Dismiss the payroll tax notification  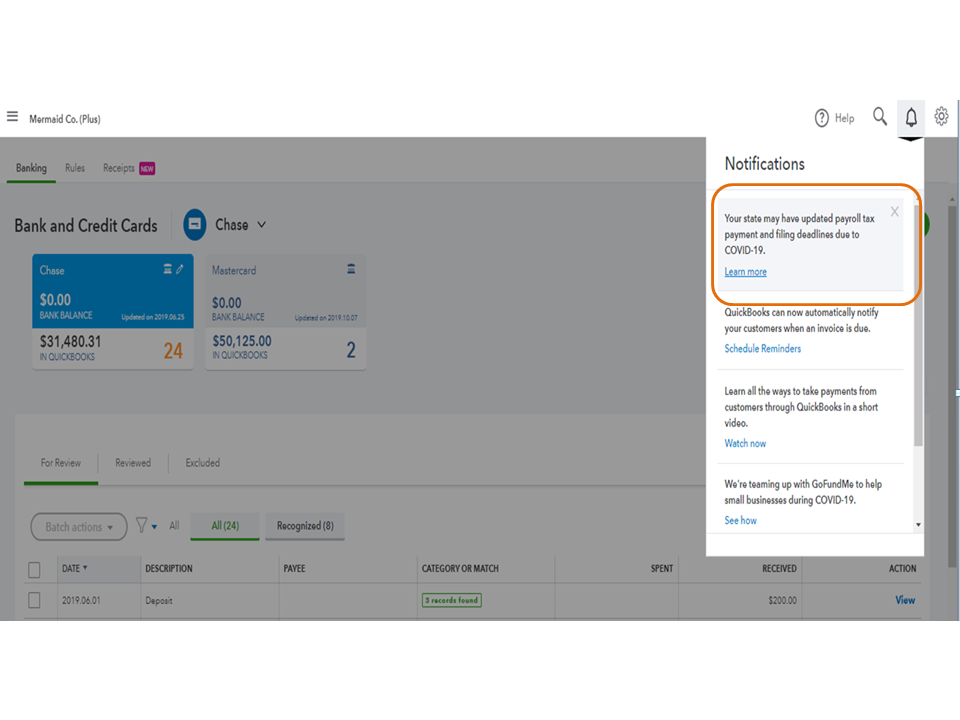coord(894,212)
